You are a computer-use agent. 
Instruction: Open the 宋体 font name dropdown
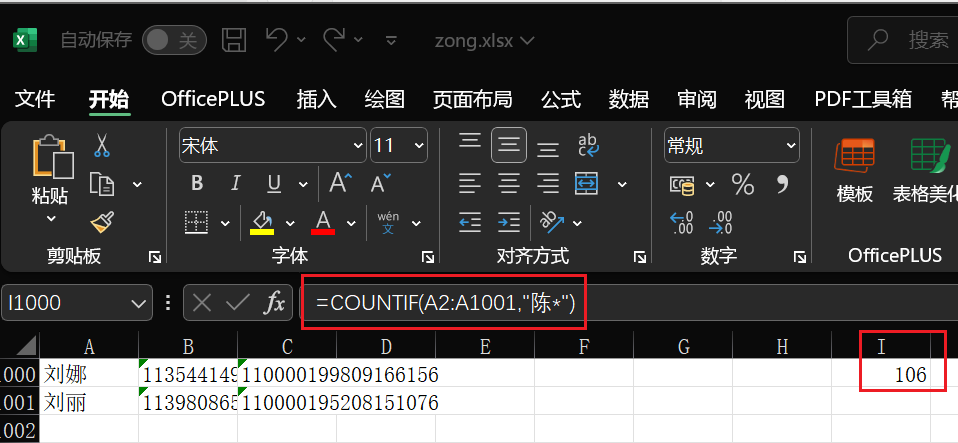(358, 146)
